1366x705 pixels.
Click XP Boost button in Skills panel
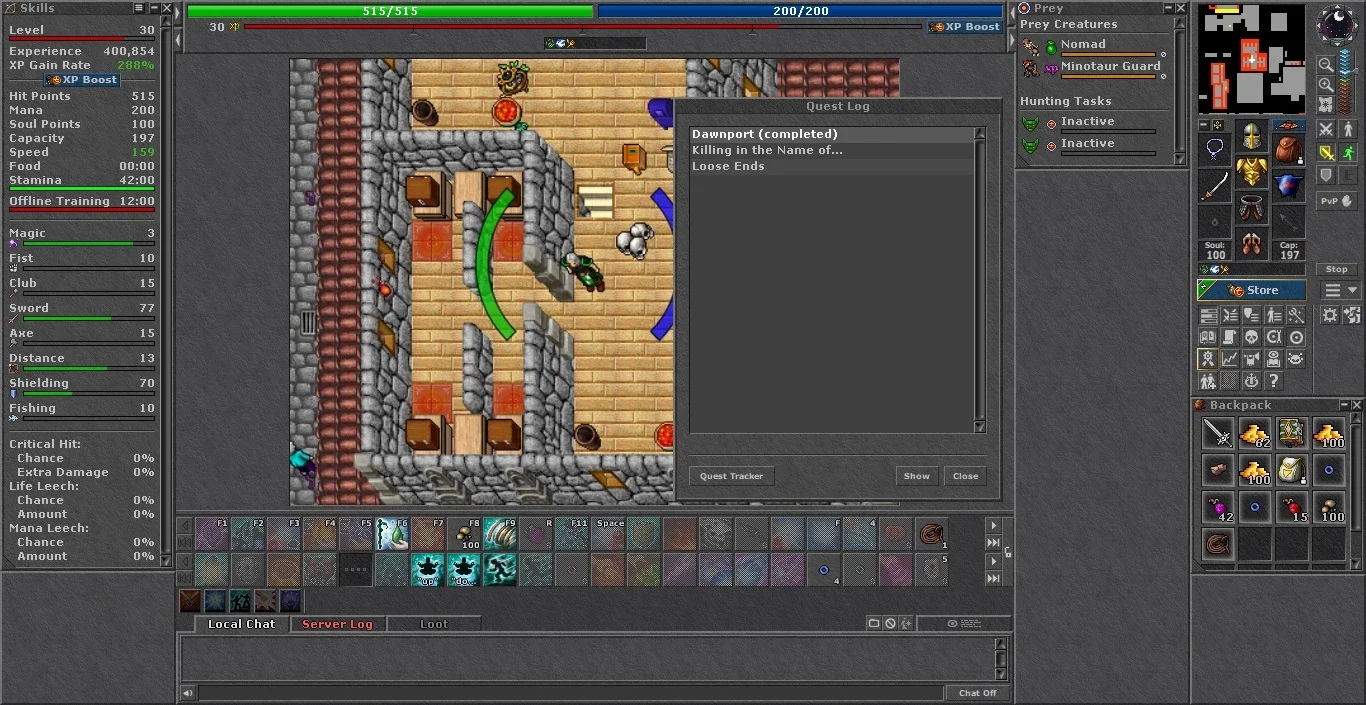pos(82,80)
